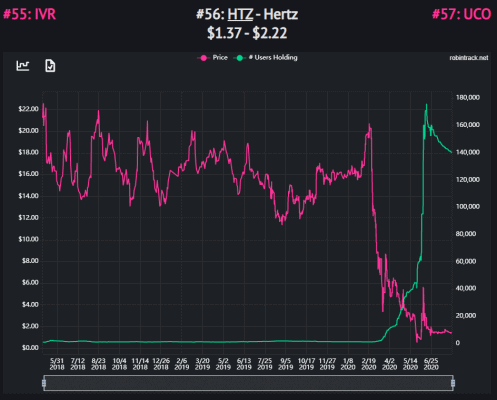Grab the right handle of range slider
Screen dimensions: 497x400
point(453,383)
